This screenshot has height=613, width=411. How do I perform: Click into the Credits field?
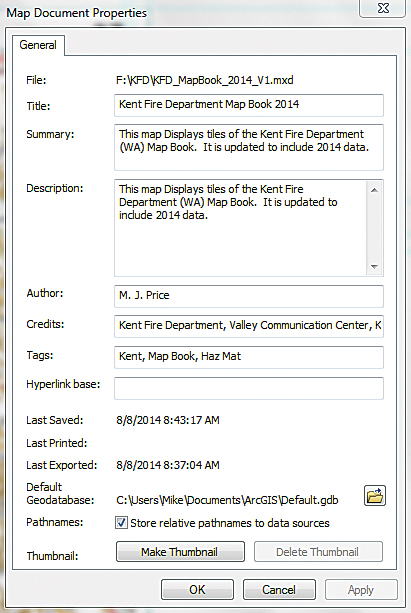[x=249, y=326]
